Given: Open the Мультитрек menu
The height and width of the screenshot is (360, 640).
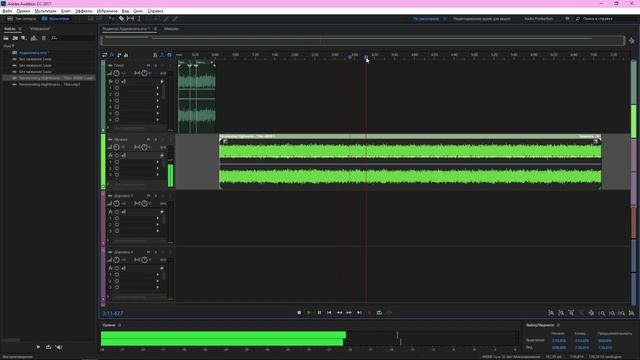Looking at the screenshot, I should (x=45, y=11).
